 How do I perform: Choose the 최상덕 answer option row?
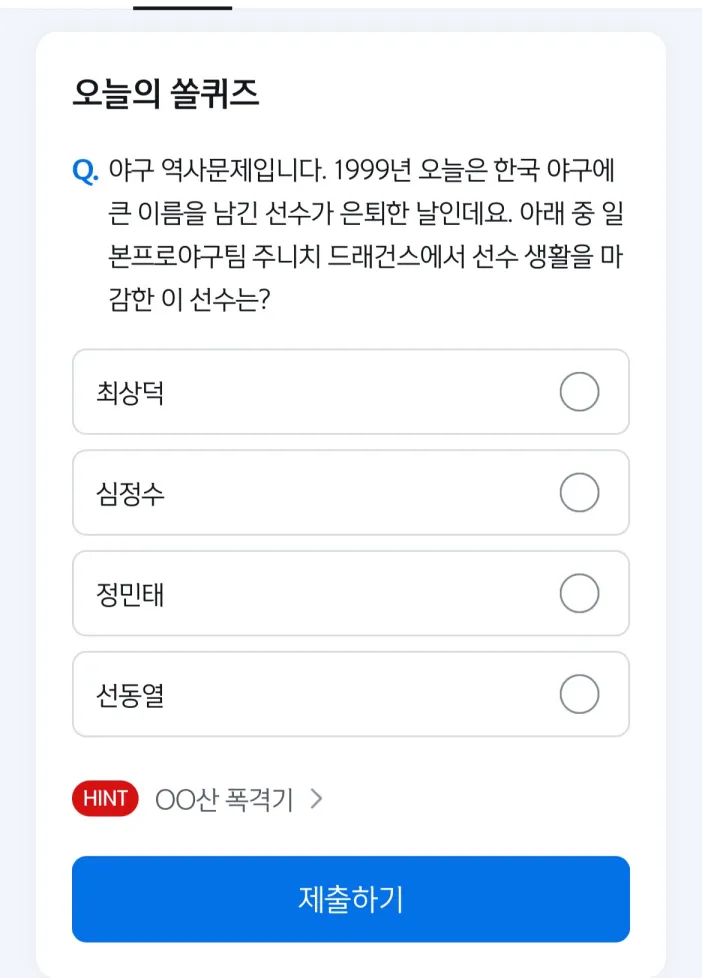pyautogui.click(x=350, y=392)
